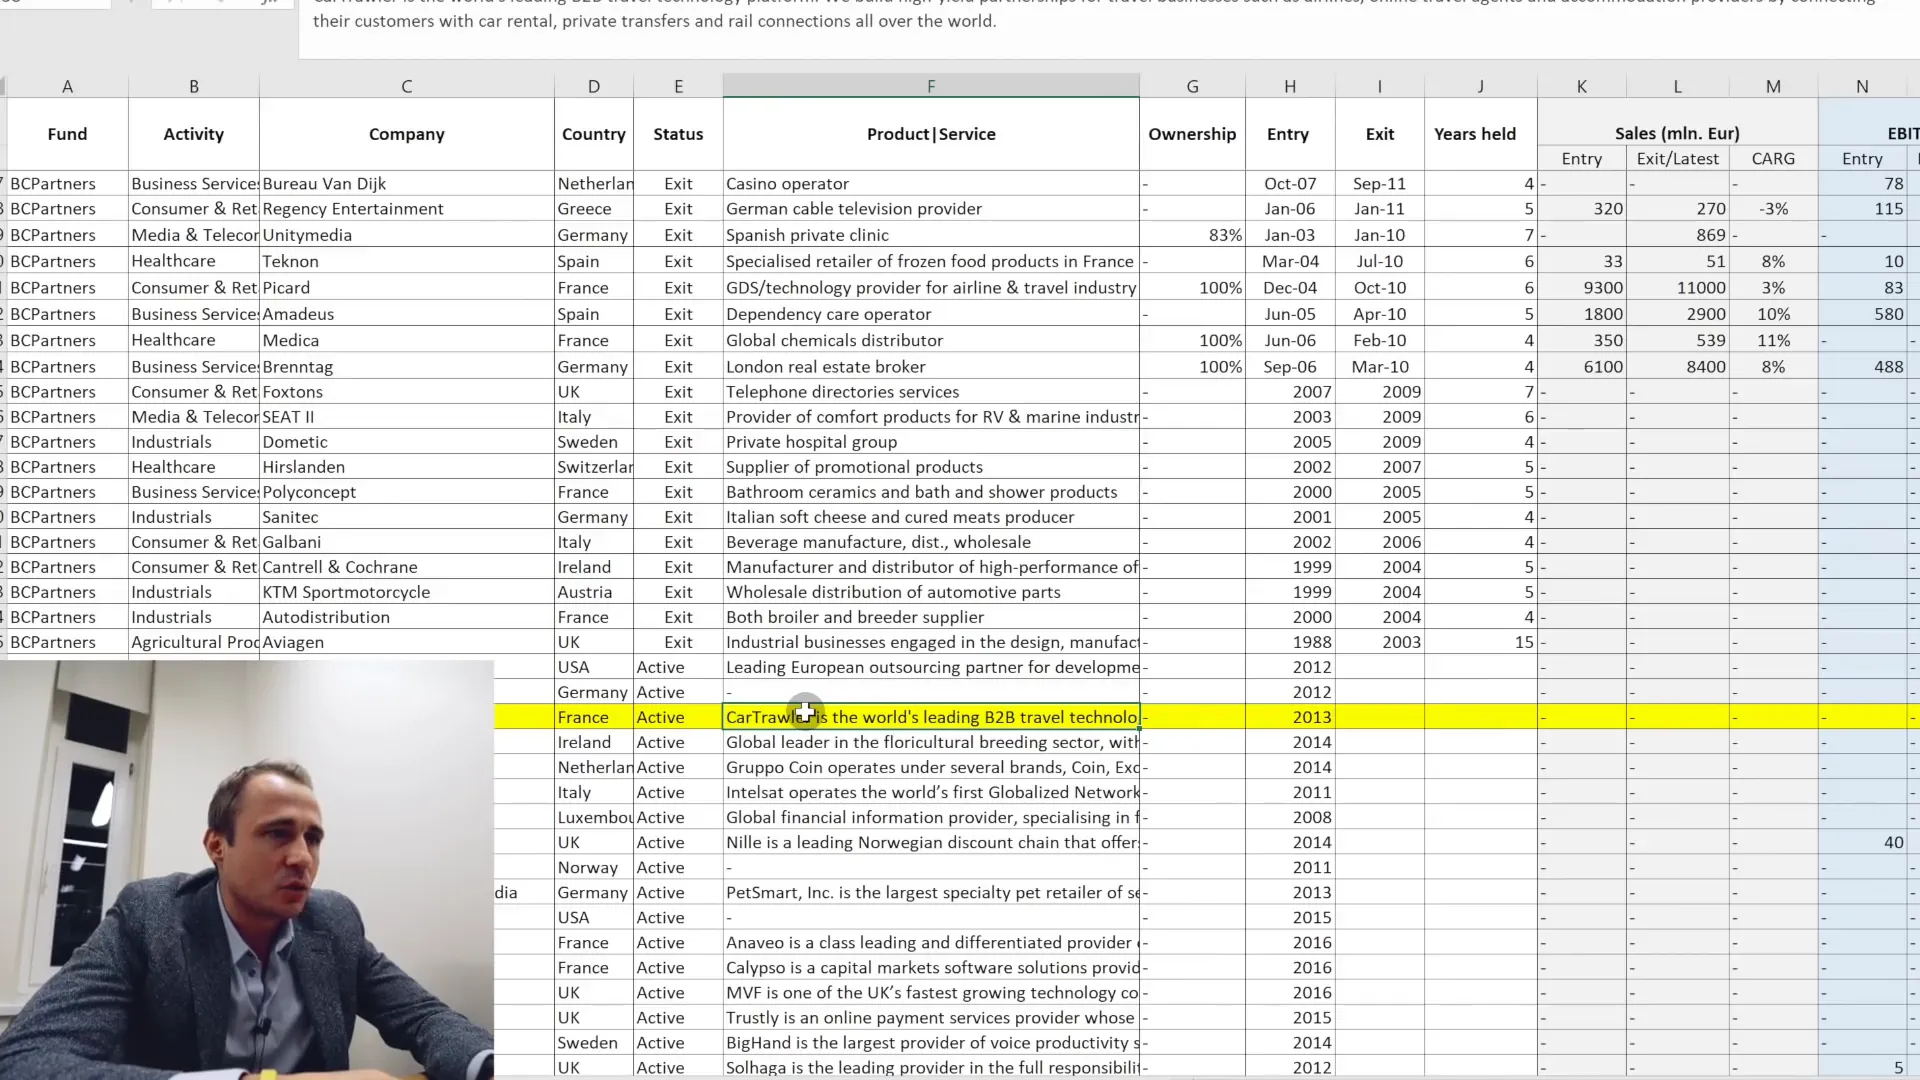Click column G Ownership header to sort
This screenshot has width=1920, height=1080.
(x=1191, y=132)
